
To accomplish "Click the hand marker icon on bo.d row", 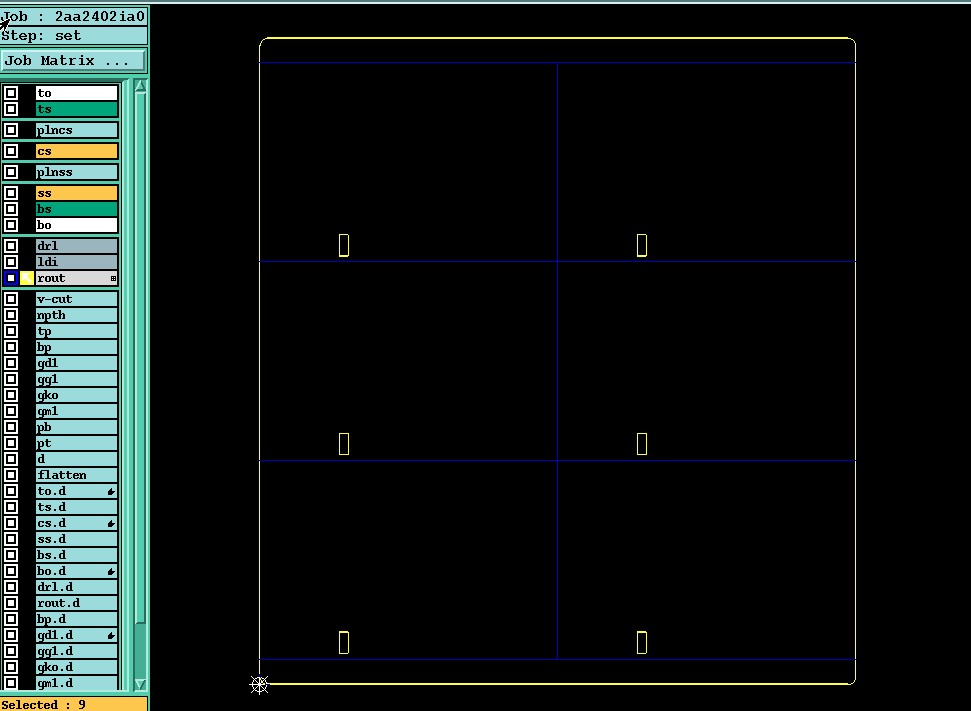I will (x=111, y=572).
